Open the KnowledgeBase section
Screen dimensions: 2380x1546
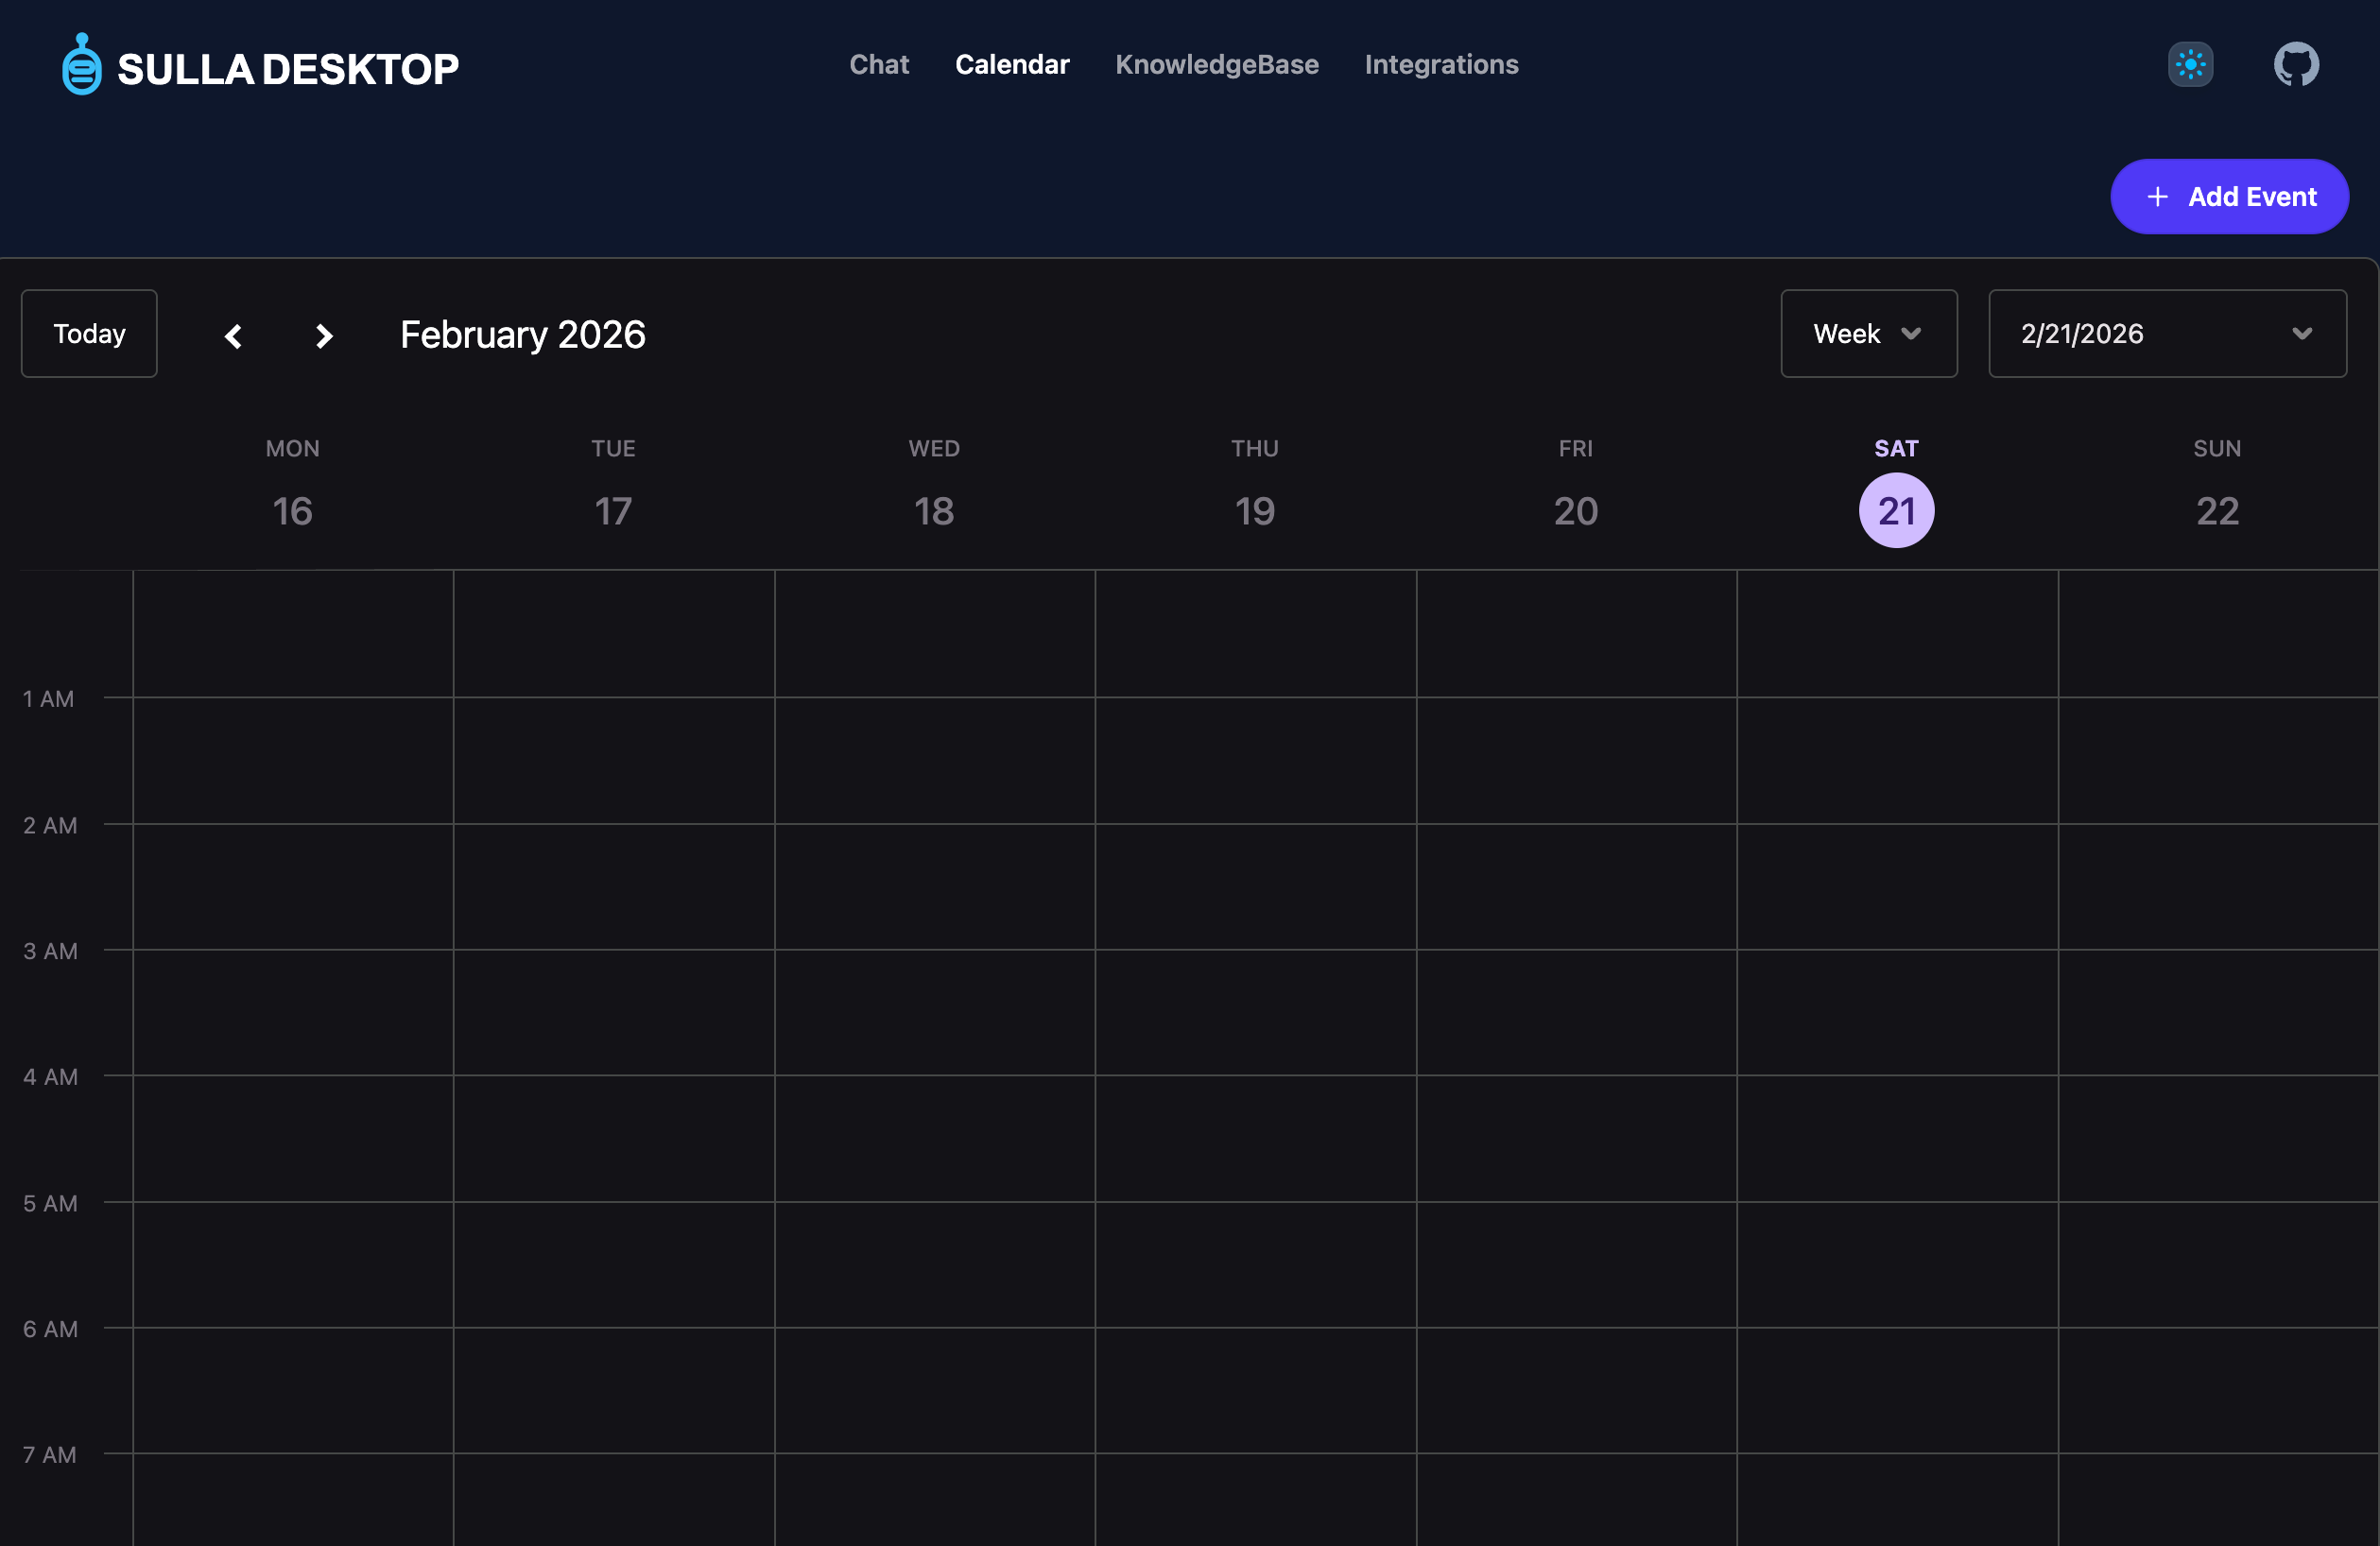(1217, 64)
